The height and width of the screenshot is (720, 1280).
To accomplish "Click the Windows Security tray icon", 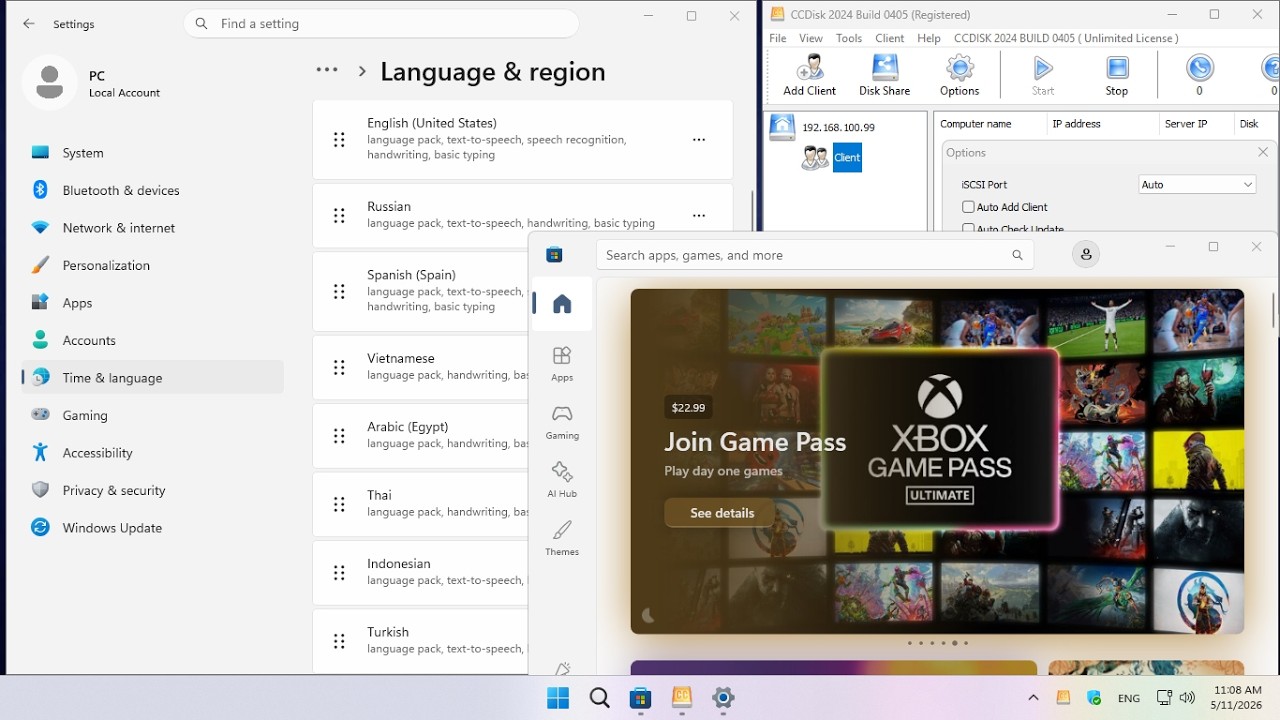I will pyautogui.click(x=1094, y=698).
